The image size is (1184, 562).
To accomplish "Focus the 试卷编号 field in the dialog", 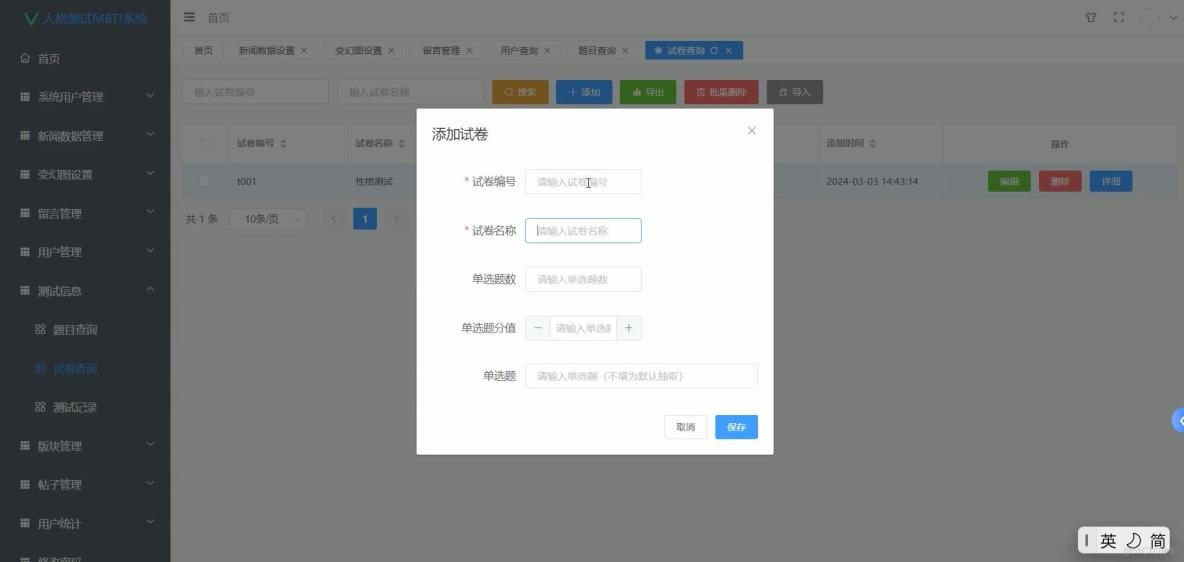I will click(x=583, y=182).
